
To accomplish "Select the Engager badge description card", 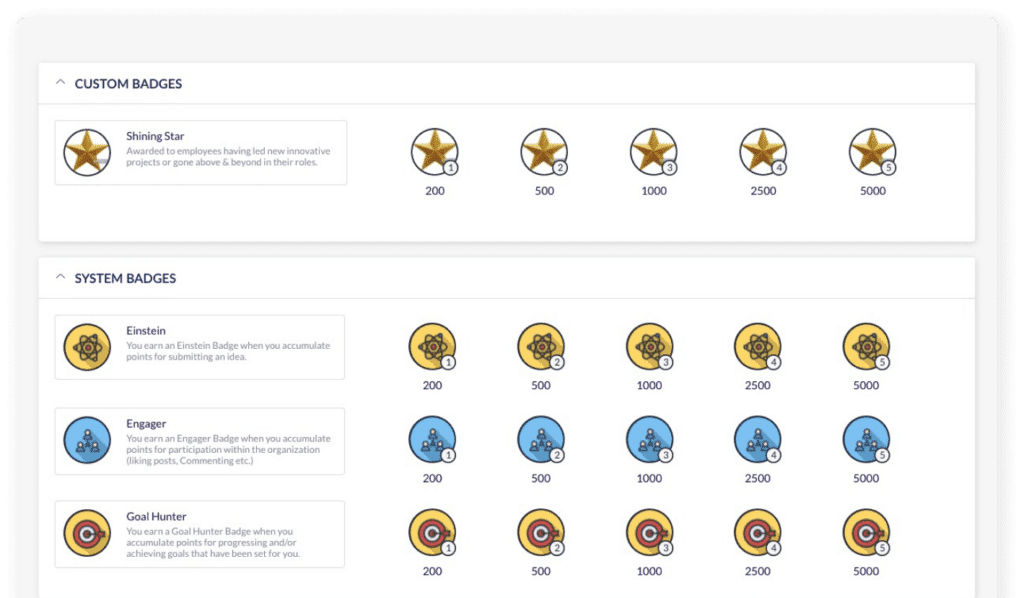I will [200, 441].
